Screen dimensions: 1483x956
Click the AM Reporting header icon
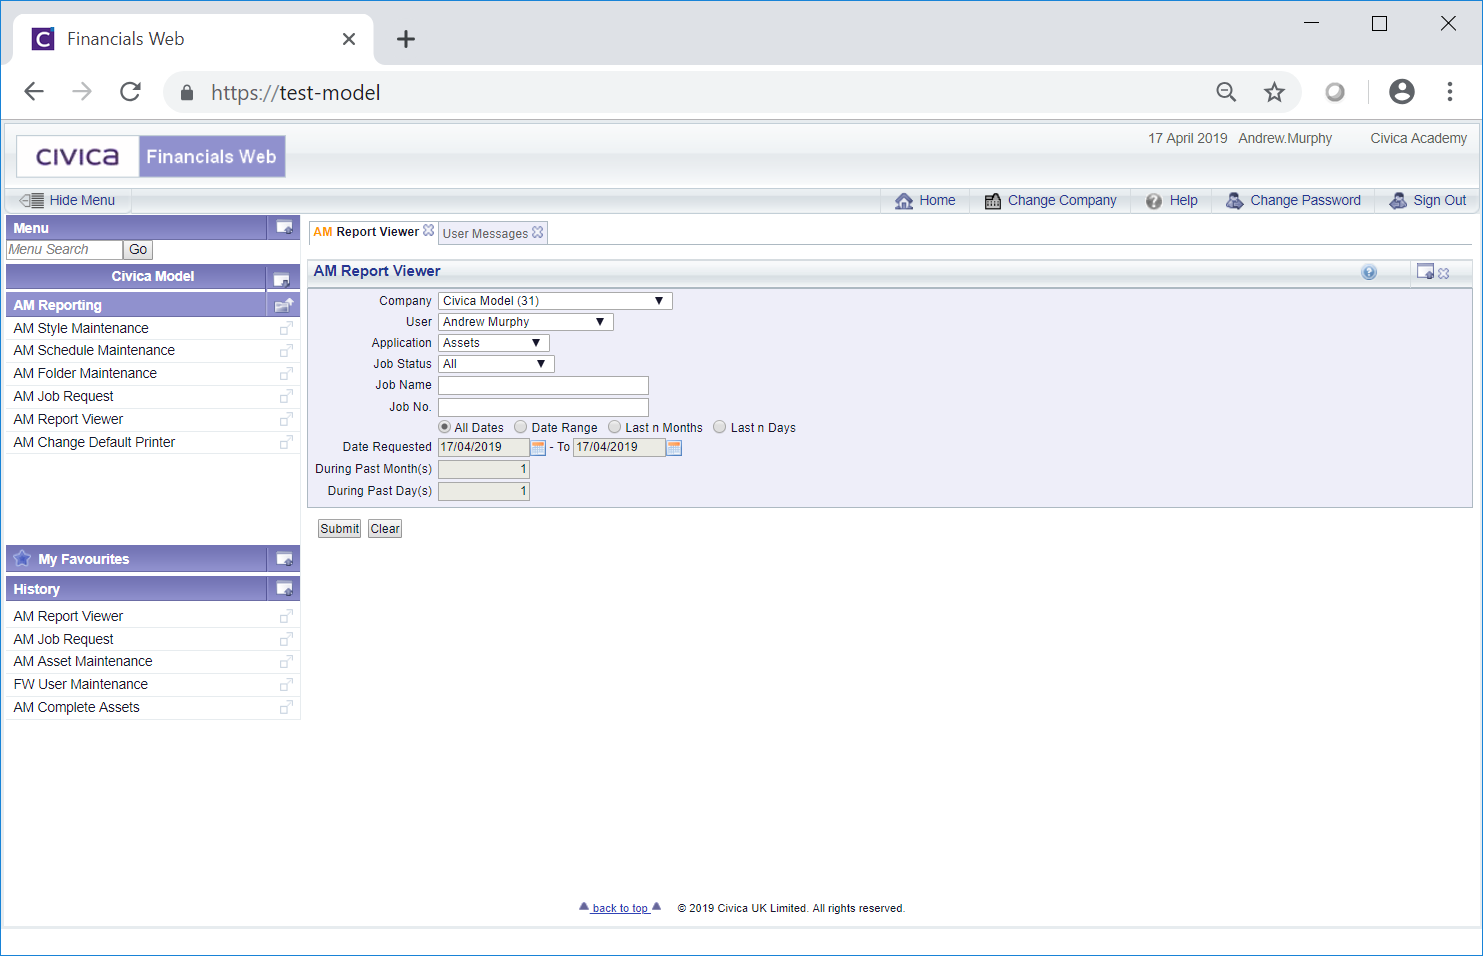pos(284,305)
